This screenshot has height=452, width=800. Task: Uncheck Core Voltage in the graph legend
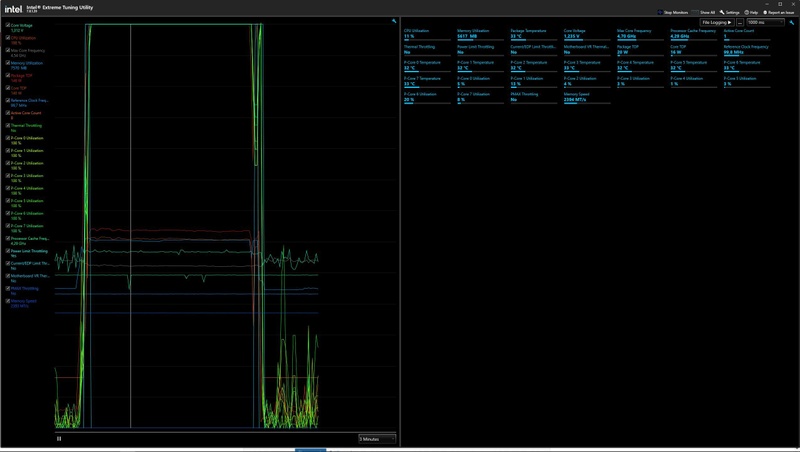(x=8, y=24)
